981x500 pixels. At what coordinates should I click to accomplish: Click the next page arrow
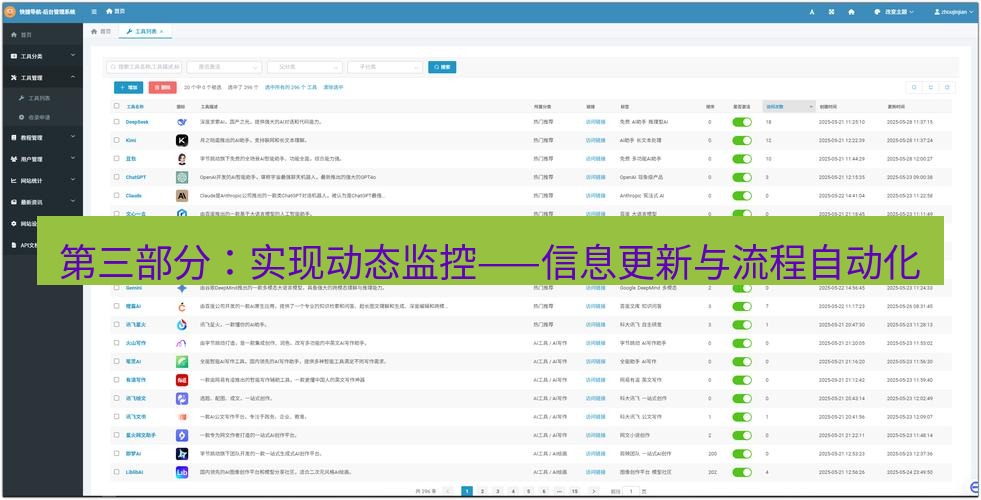point(594,491)
